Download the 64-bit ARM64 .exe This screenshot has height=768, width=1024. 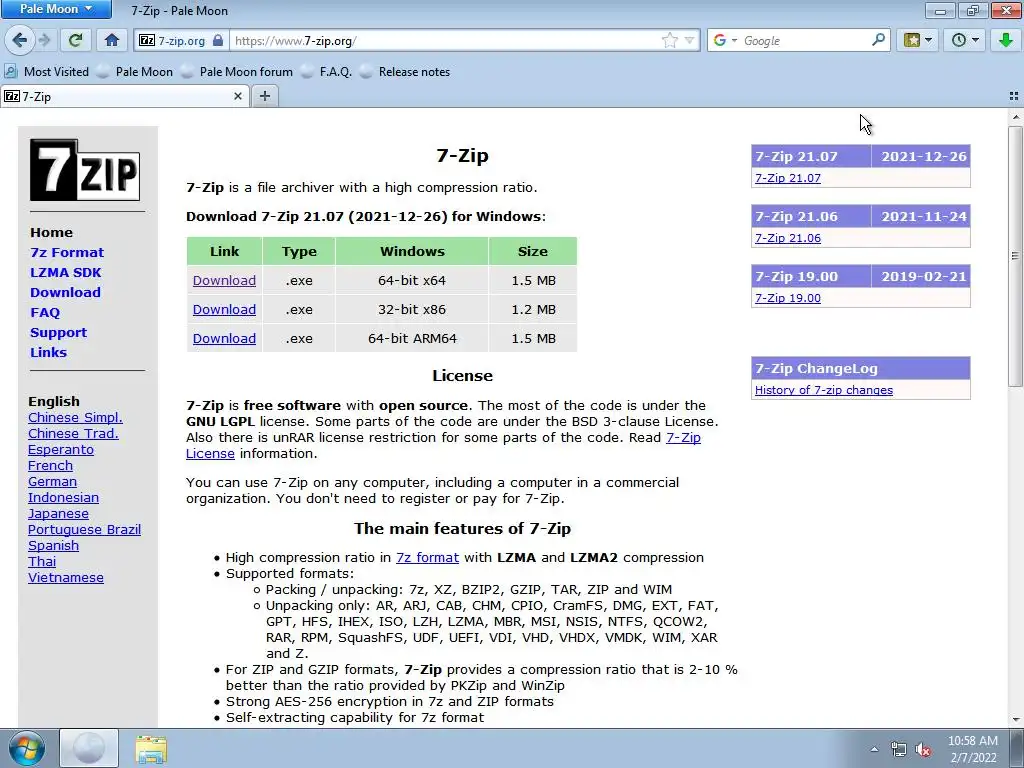tap(224, 339)
